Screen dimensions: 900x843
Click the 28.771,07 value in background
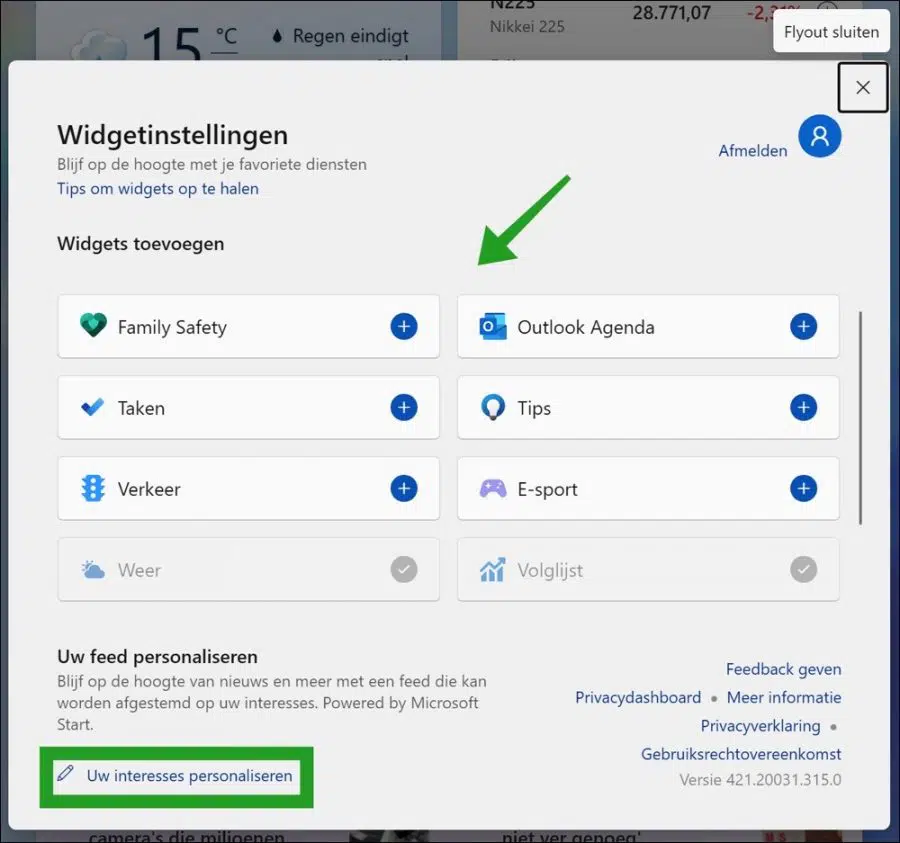pyautogui.click(x=672, y=13)
